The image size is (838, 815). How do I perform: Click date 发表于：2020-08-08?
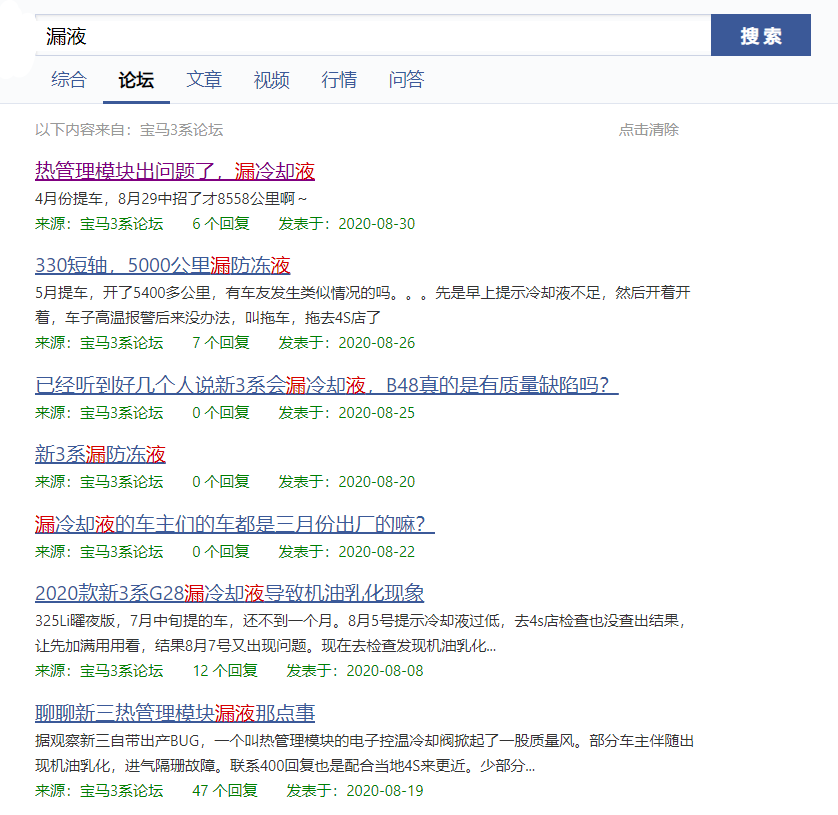click(x=355, y=671)
